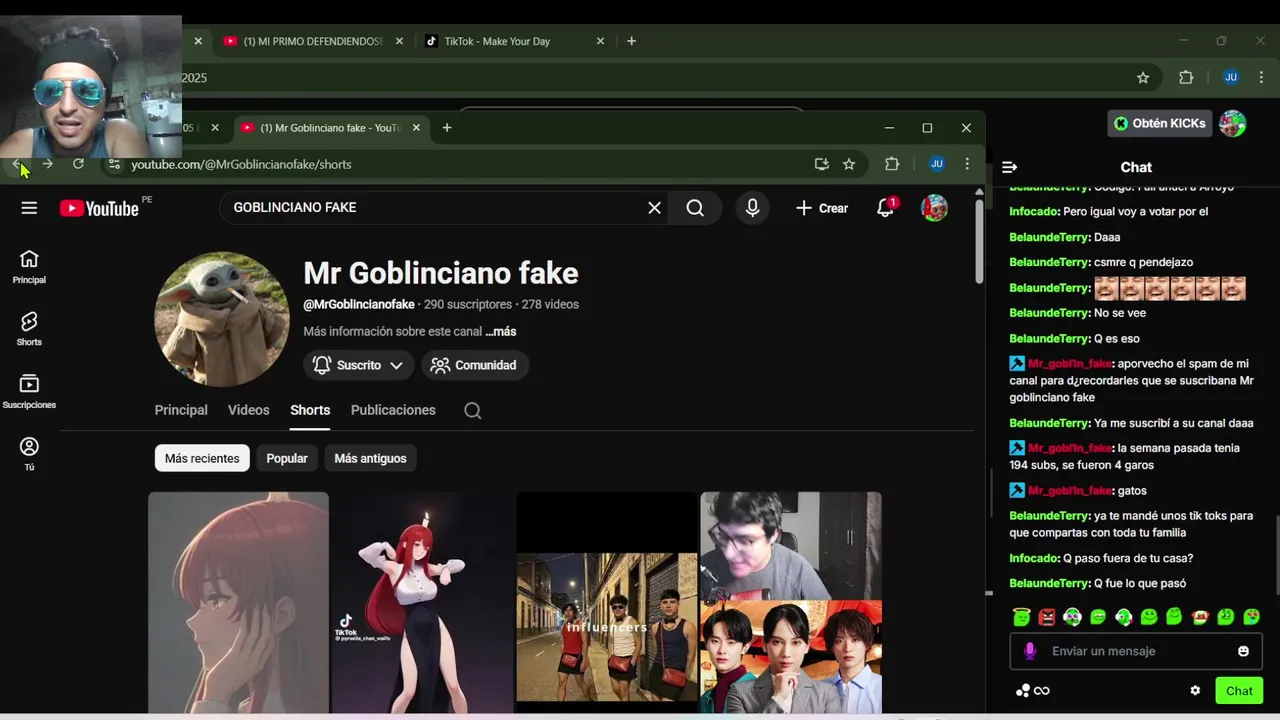
Task: Reload the page in the front Chrome window
Action: click(x=78, y=164)
